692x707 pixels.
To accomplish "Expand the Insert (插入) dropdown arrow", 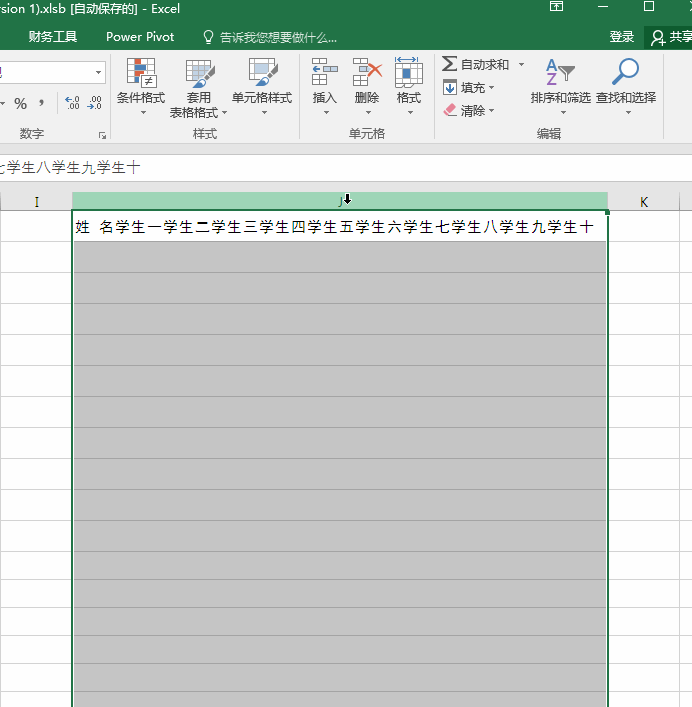I will (x=326, y=112).
